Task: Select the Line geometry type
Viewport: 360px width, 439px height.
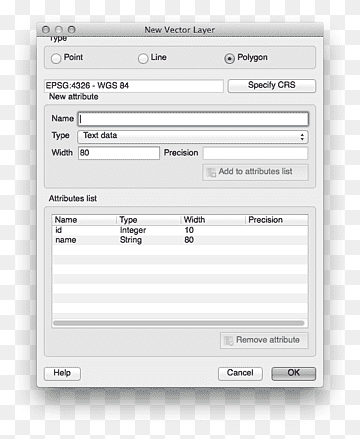Action: click(x=143, y=58)
